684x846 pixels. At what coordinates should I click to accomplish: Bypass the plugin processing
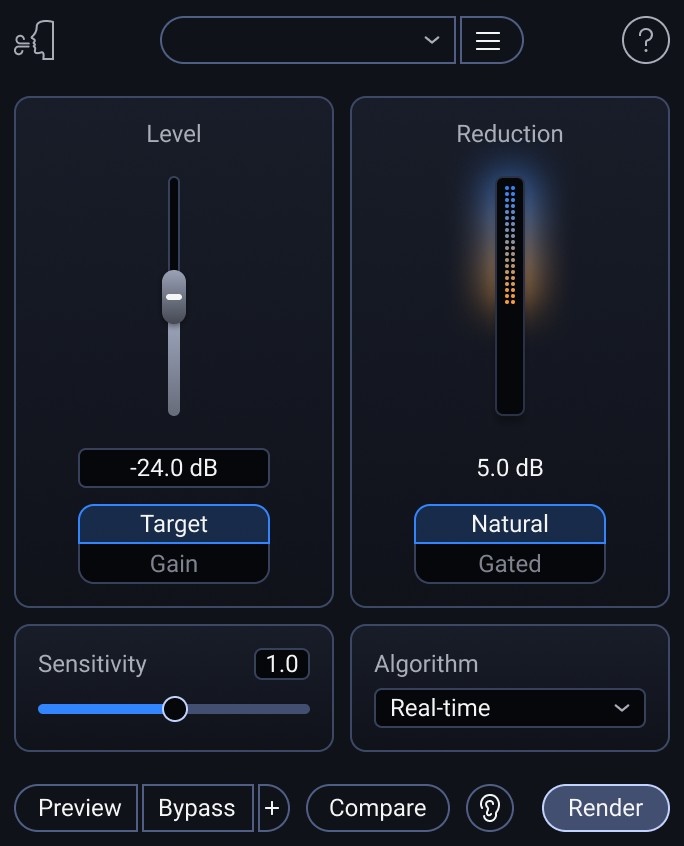[x=197, y=808]
